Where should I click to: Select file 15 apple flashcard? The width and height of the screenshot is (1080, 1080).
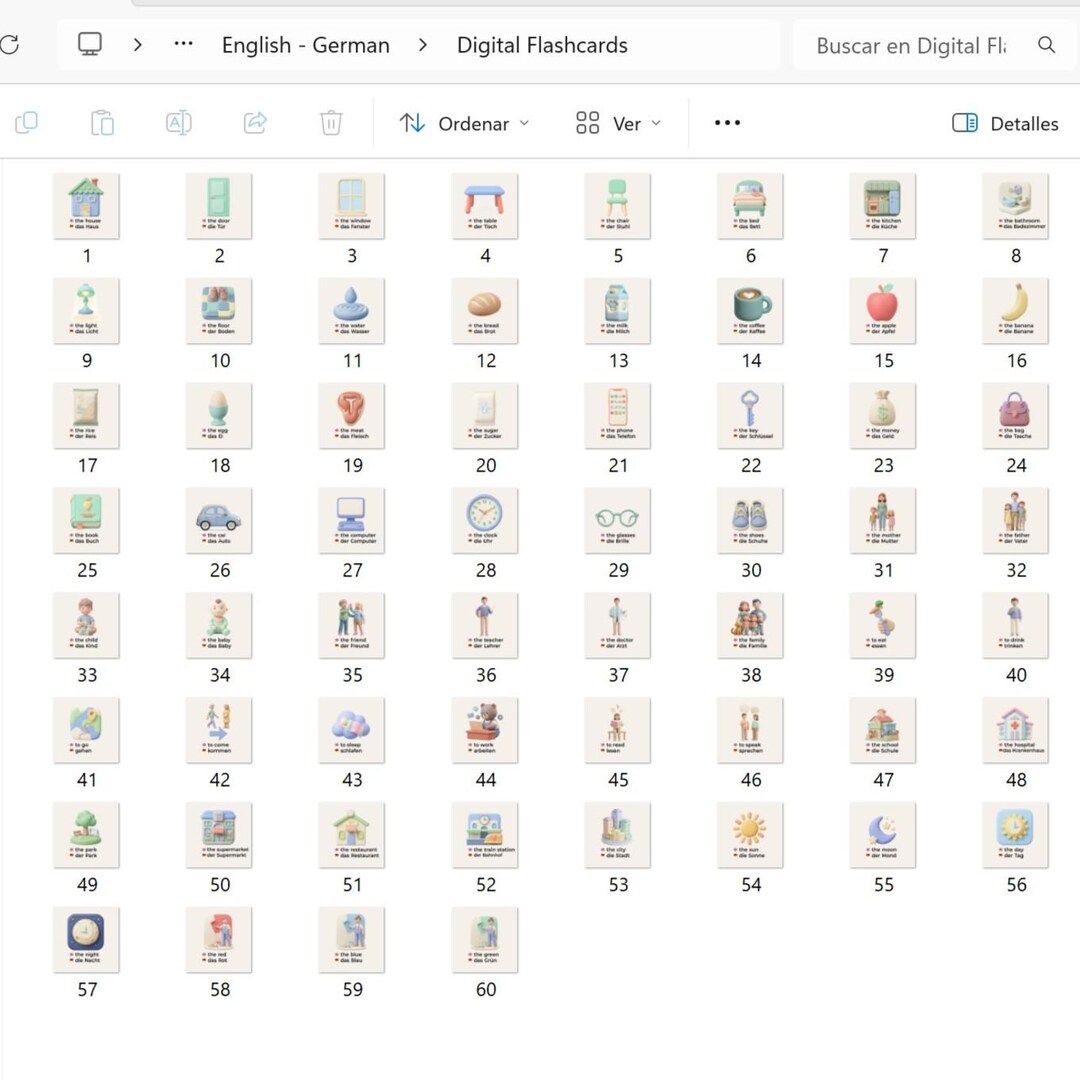883,311
